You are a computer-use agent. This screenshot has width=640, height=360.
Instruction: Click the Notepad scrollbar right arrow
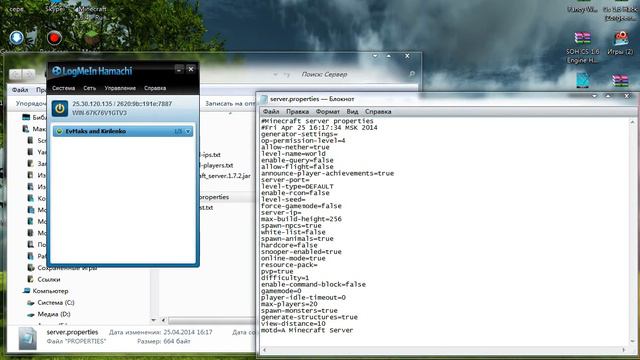click(x=624, y=350)
